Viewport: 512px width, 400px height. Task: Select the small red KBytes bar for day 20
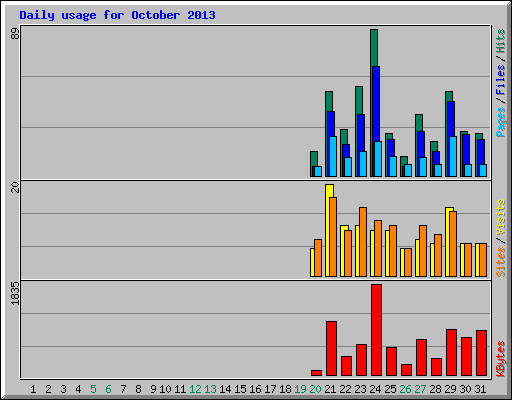click(316, 373)
